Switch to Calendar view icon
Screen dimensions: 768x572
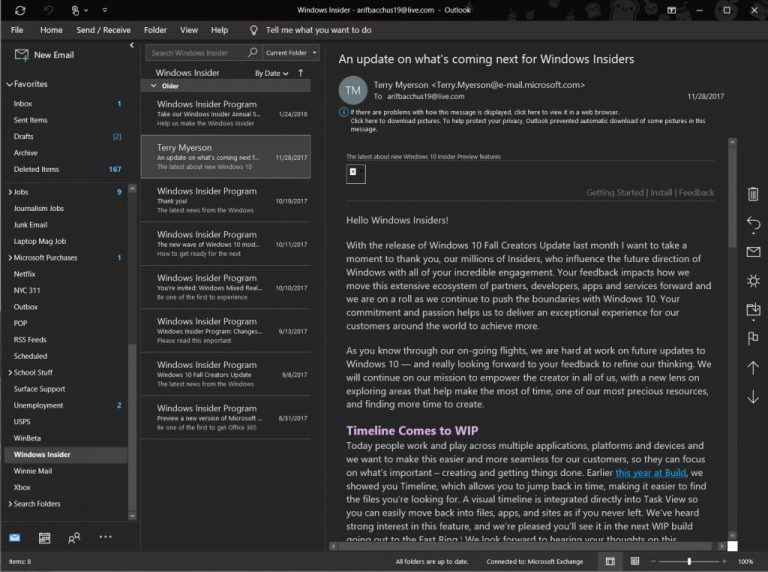45,538
